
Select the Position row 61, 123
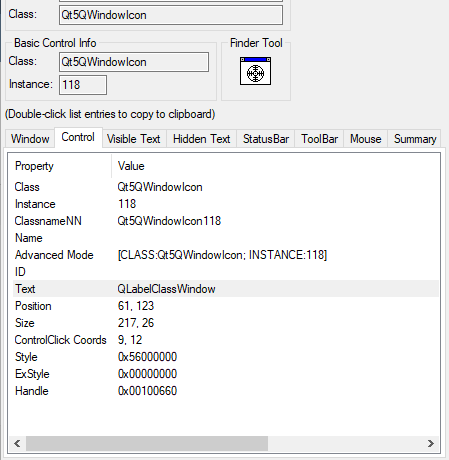(x=226, y=306)
